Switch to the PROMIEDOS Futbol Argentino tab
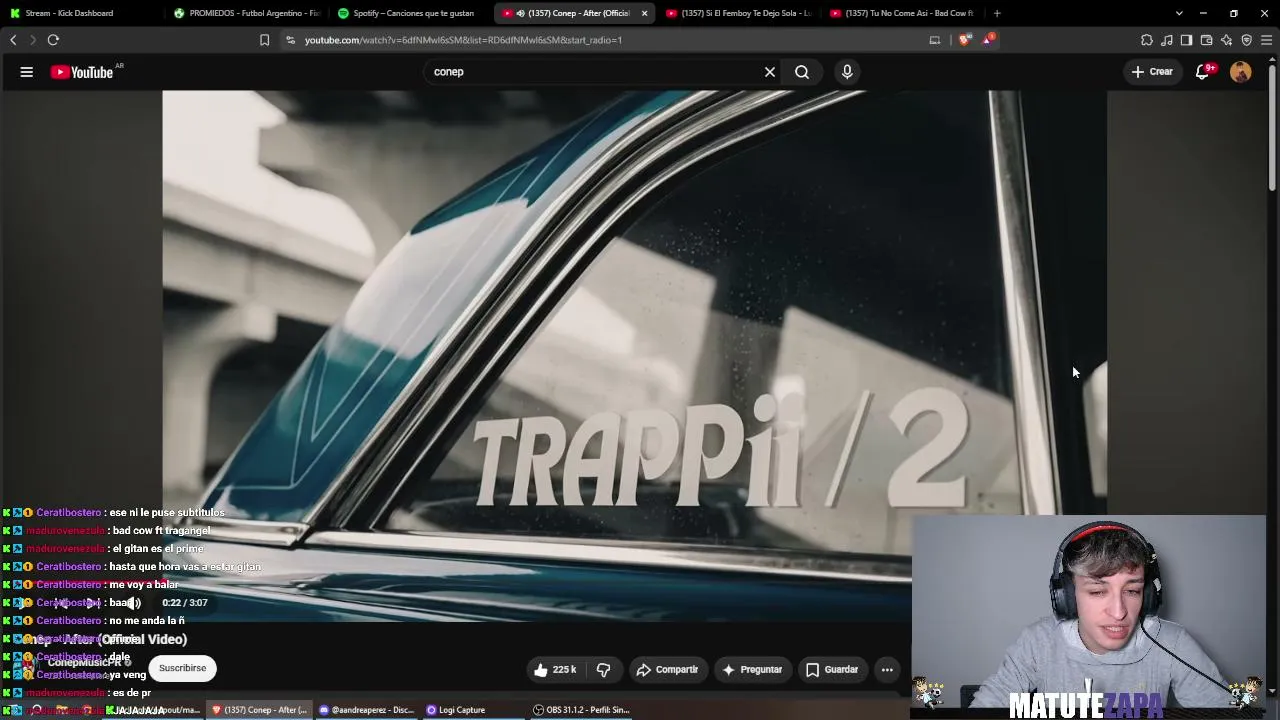This screenshot has height=720, width=1280. (x=246, y=13)
